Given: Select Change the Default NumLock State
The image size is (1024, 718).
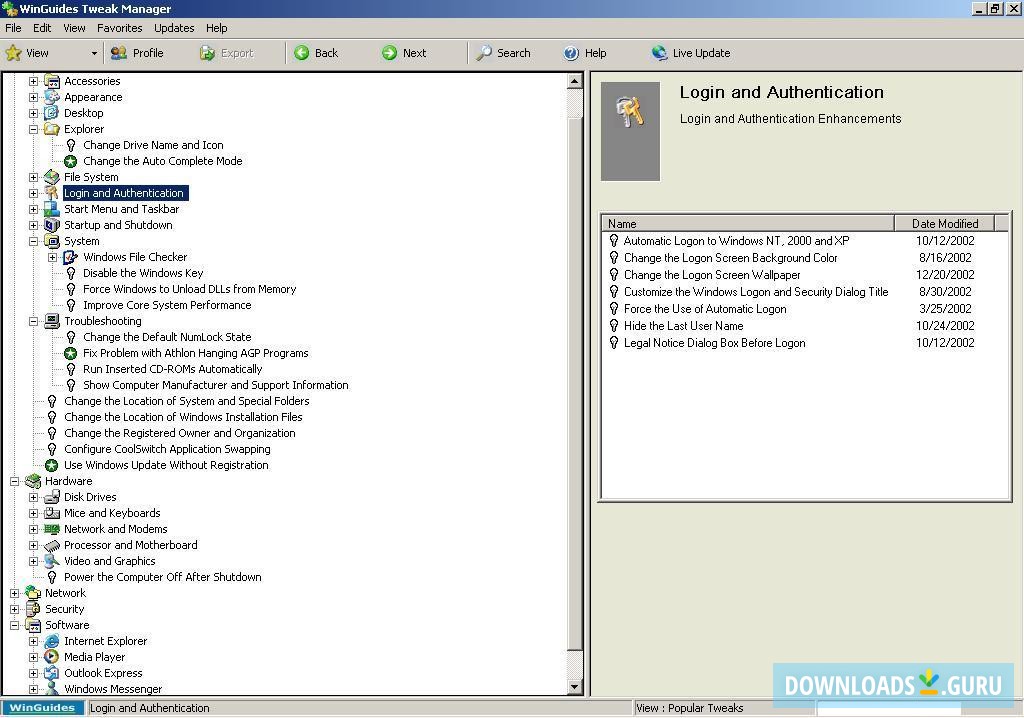Looking at the screenshot, I should pyautogui.click(x=167, y=337).
